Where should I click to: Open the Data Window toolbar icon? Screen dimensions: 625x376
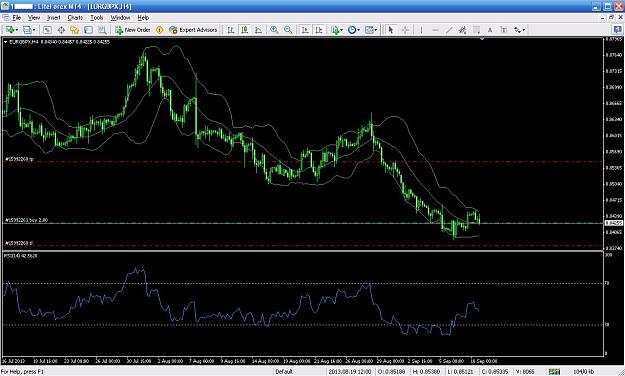[61, 30]
